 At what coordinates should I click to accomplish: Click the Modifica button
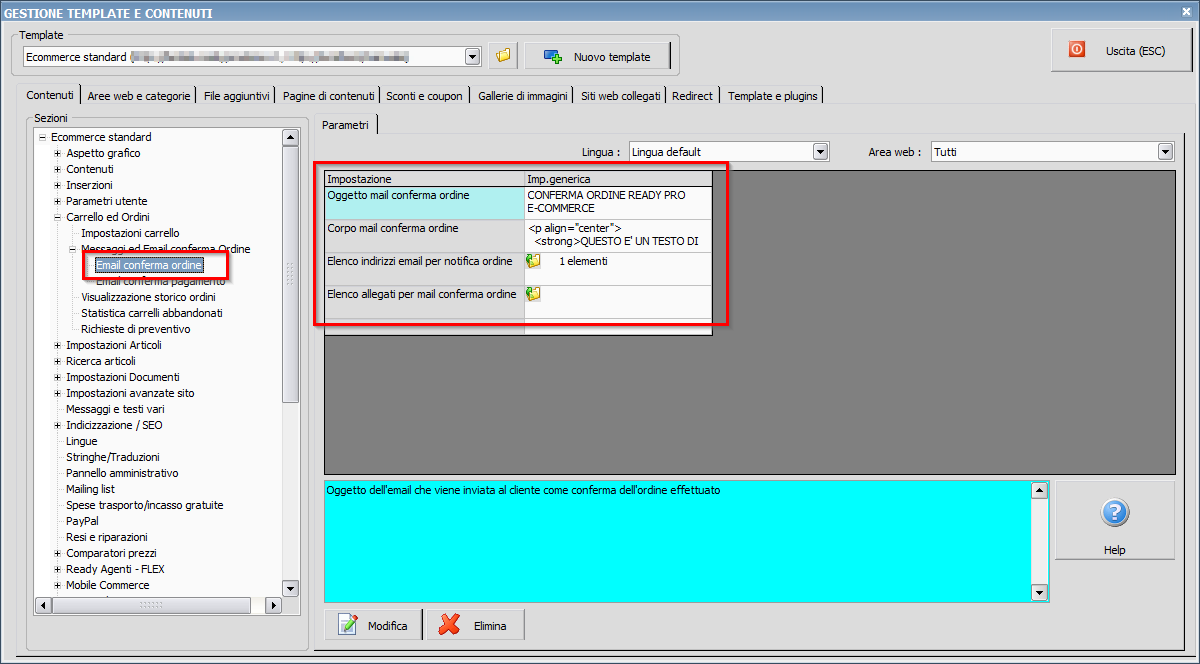coord(373,625)
